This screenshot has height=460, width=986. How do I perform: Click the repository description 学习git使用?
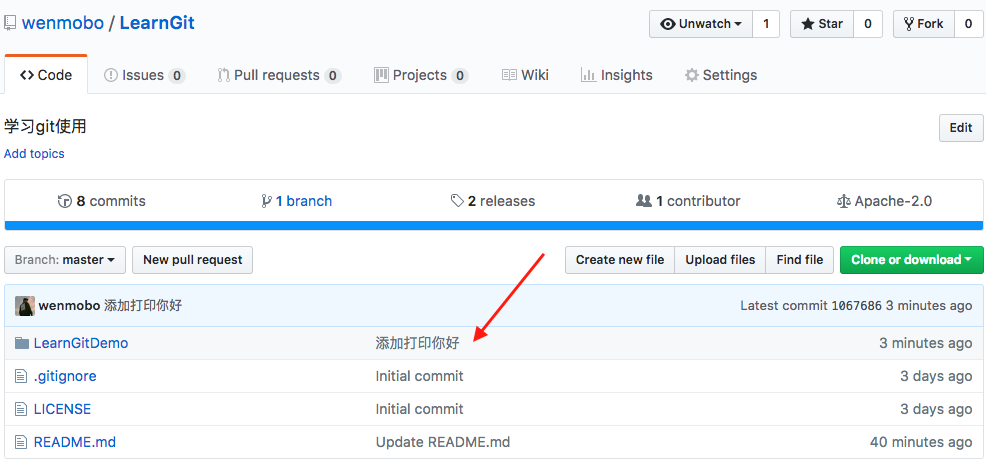coord(45,127)
